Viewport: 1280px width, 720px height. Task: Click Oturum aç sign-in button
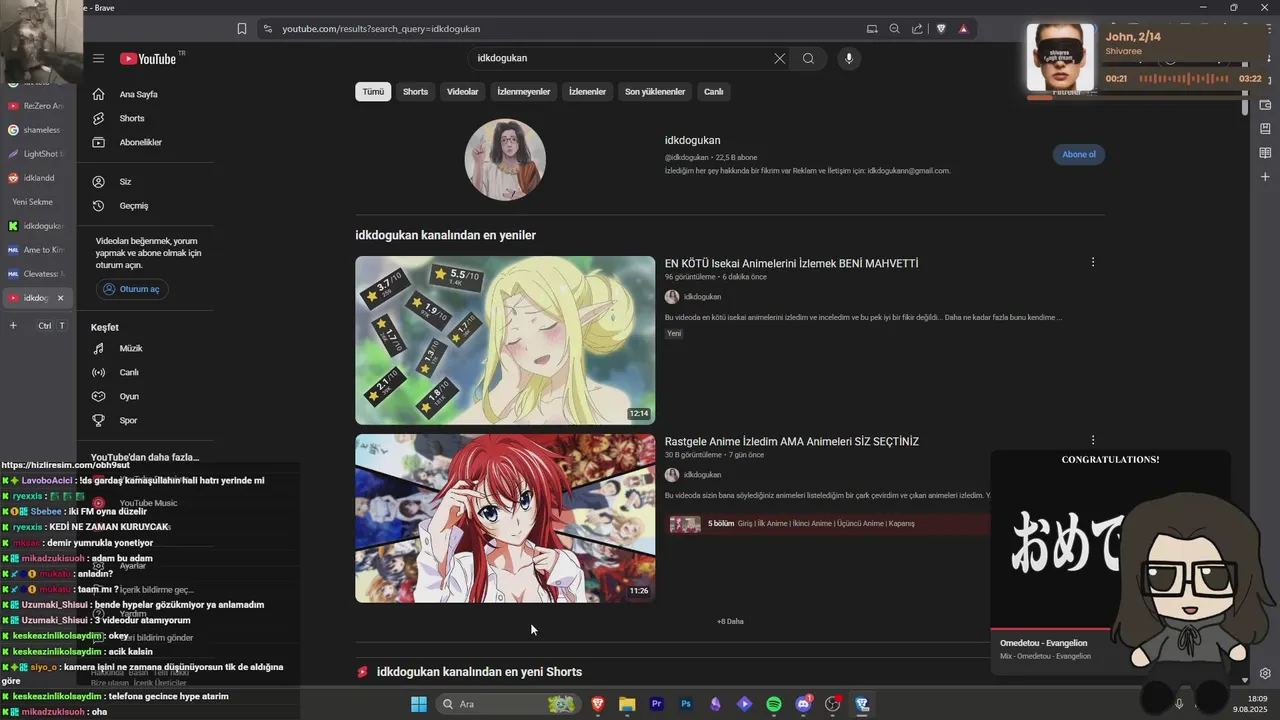coord(131,289)
